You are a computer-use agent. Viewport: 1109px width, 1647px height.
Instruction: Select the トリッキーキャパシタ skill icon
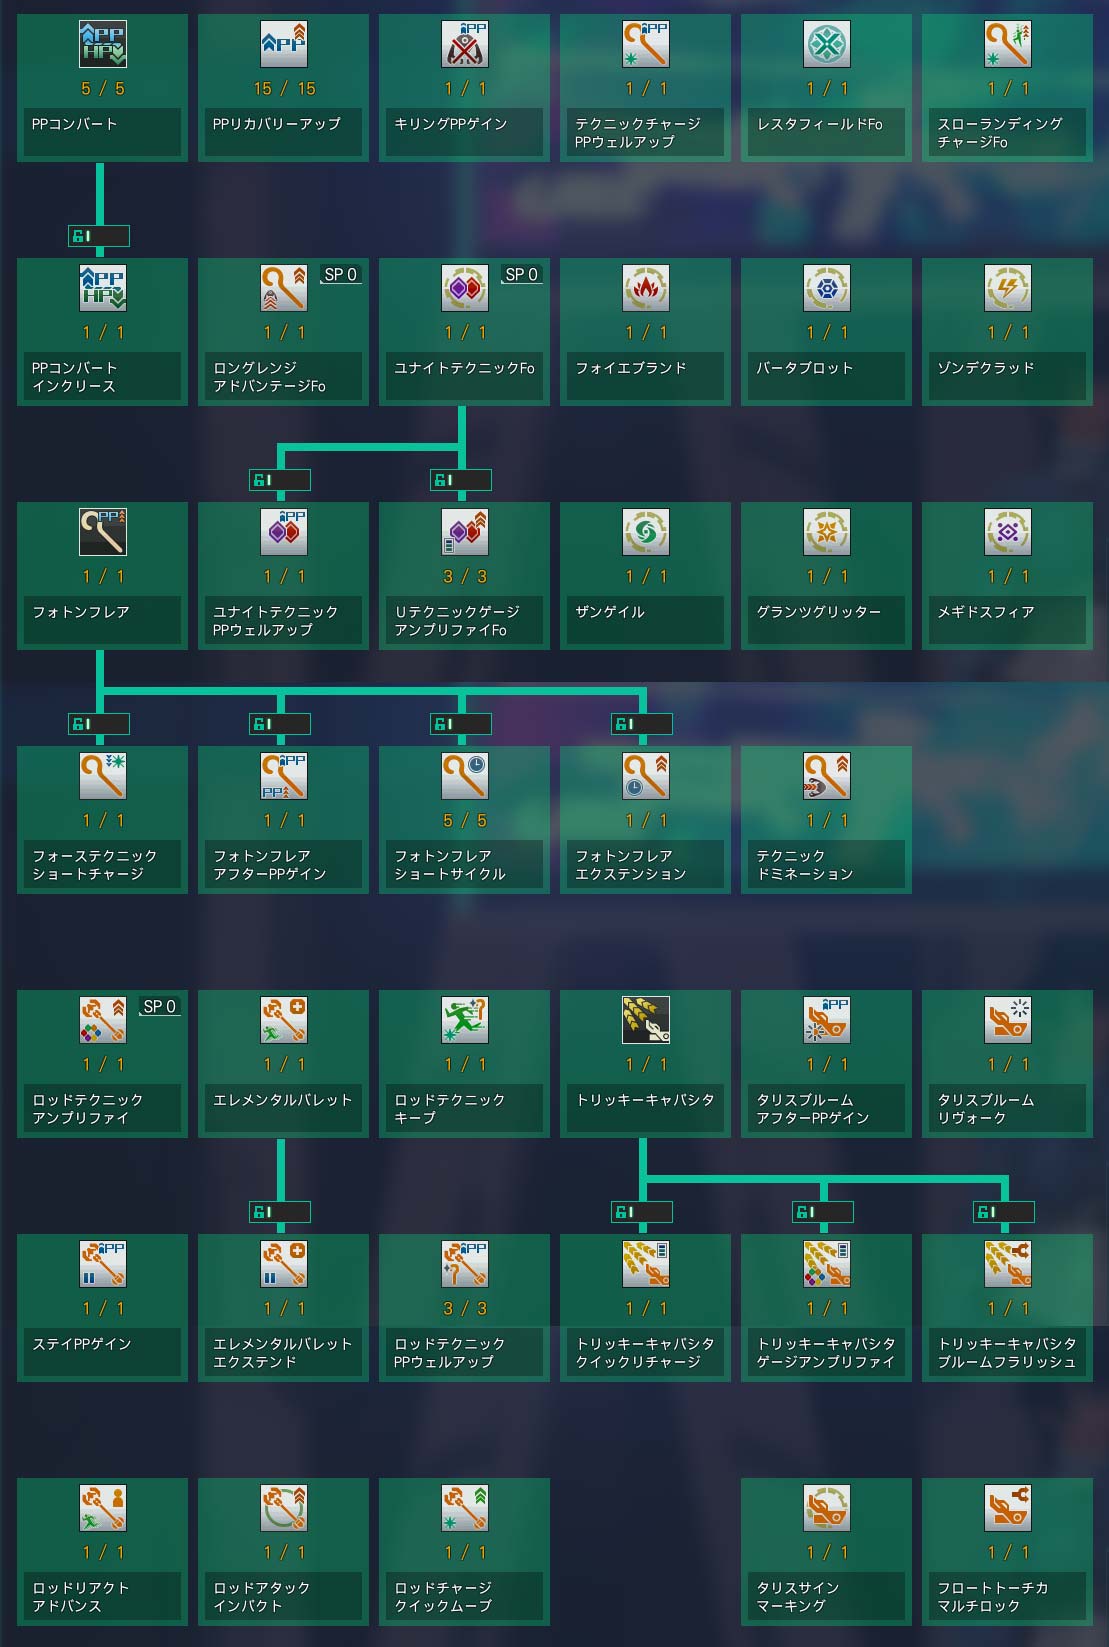[645, 1020]
